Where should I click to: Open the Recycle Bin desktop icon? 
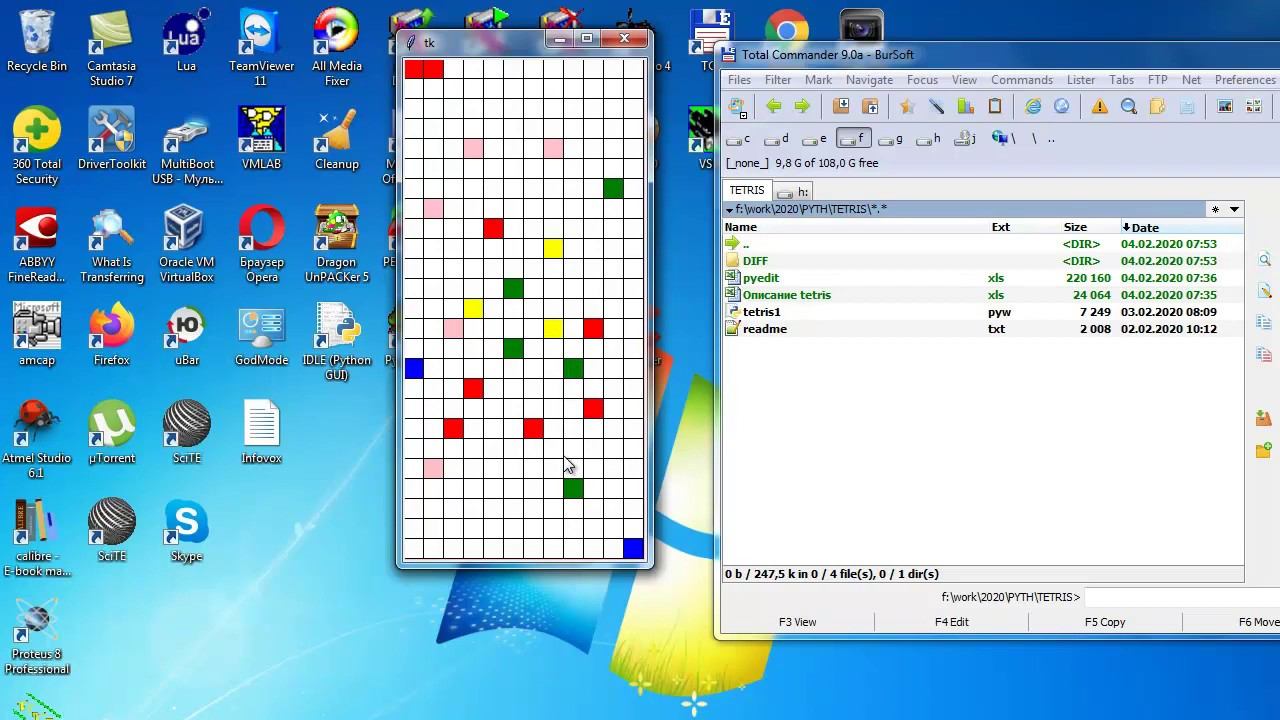(x=37, y=42)
